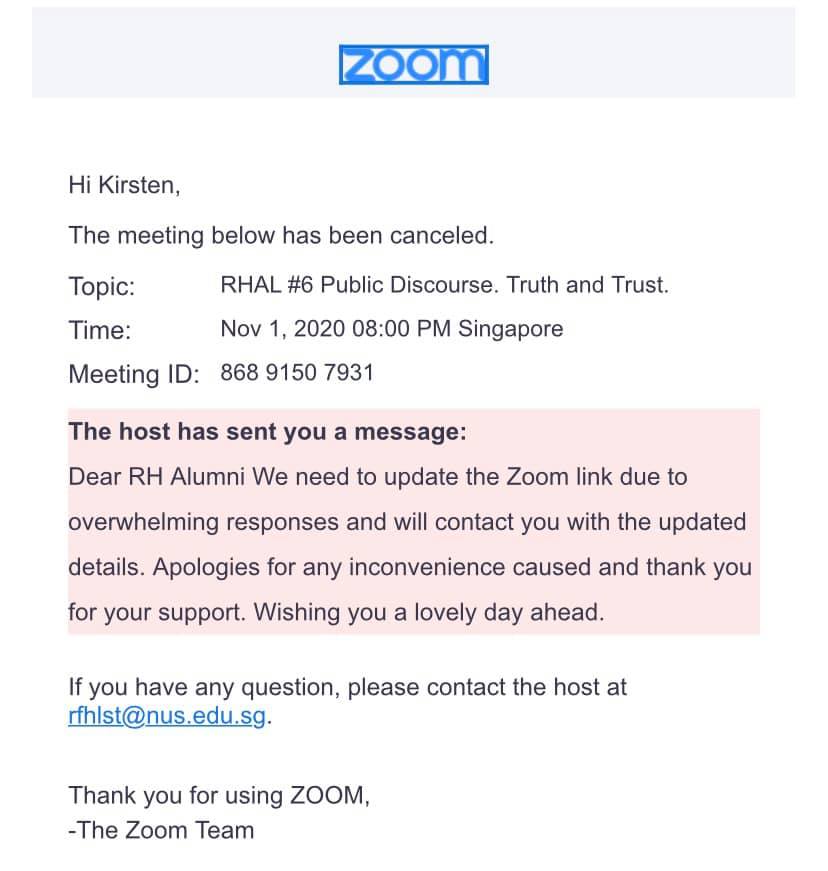Image resolution: width=828 pixels, height=871 pixels.
Task: Click the "-The Zoom Team" signature
Action: coord(161,830)
